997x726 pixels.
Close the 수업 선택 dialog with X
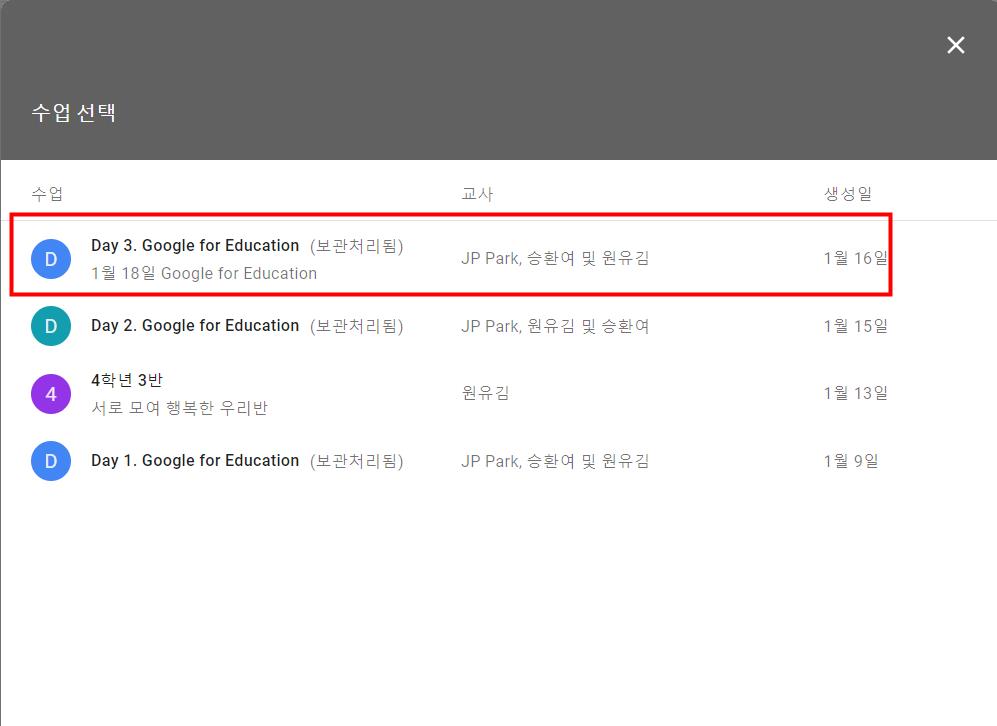click(x=955, y=45)
